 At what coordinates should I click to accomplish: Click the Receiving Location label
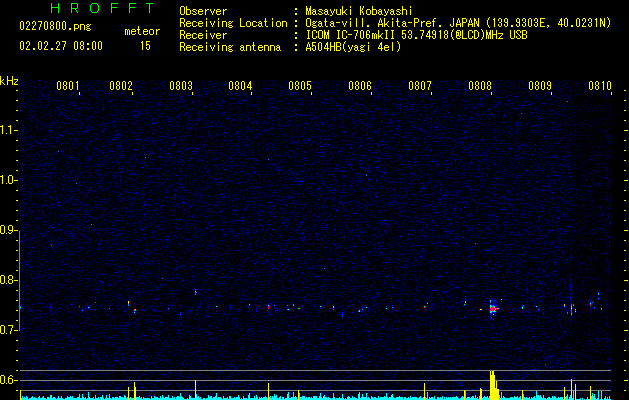coord(233,23)
